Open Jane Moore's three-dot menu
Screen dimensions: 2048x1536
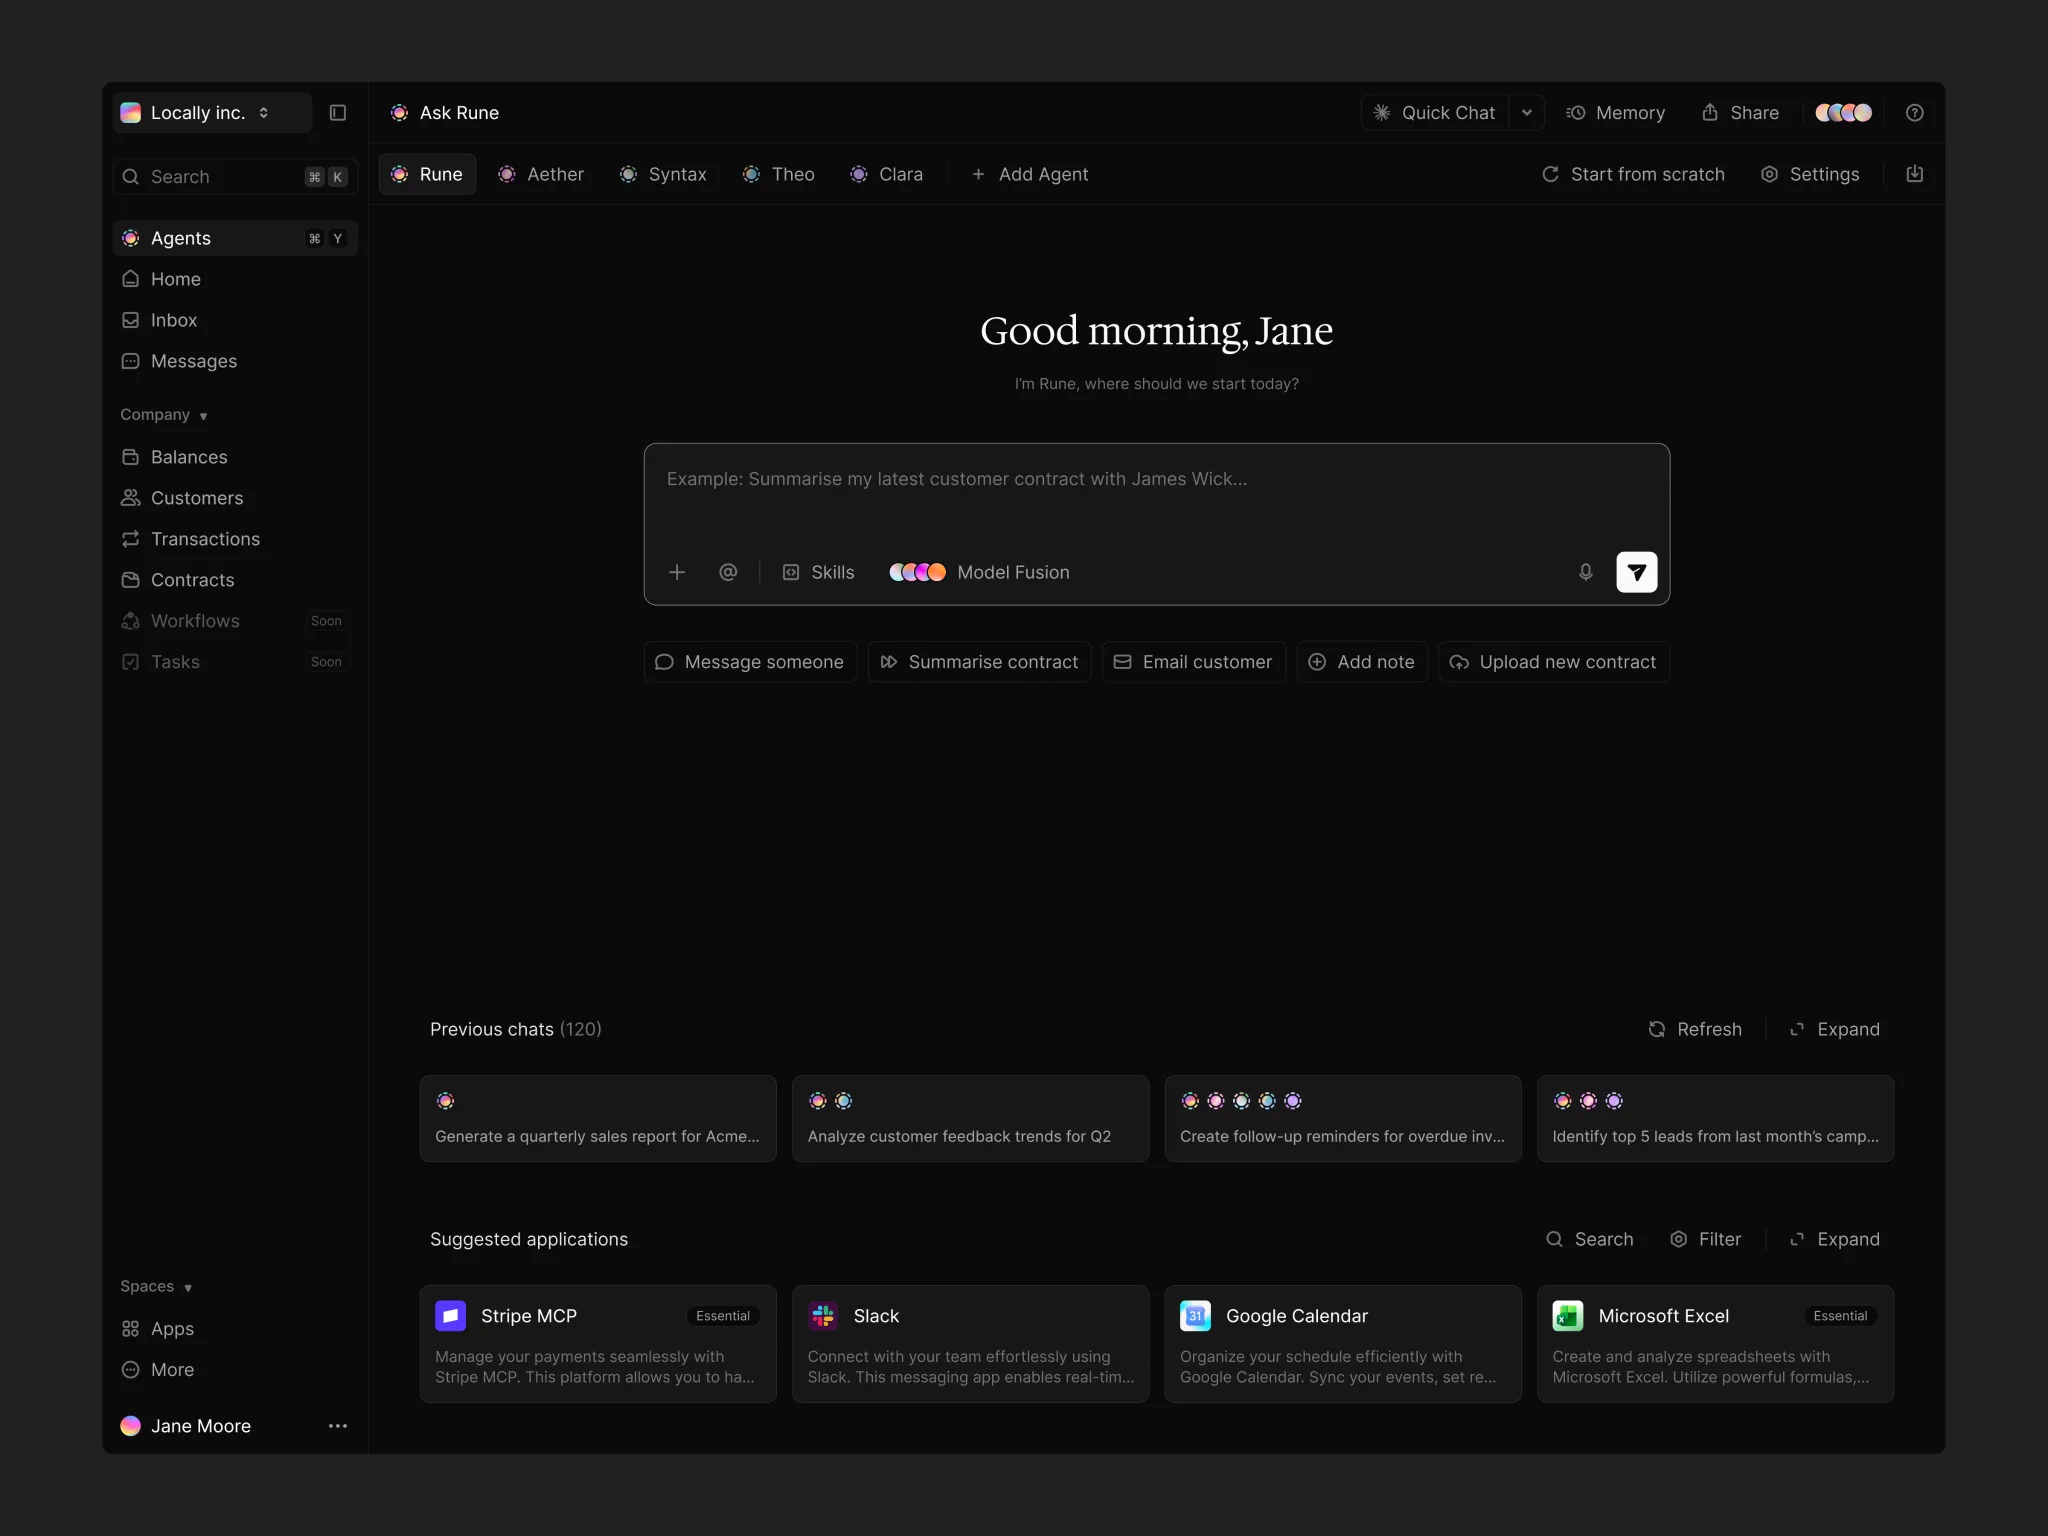pos(338,1426)
